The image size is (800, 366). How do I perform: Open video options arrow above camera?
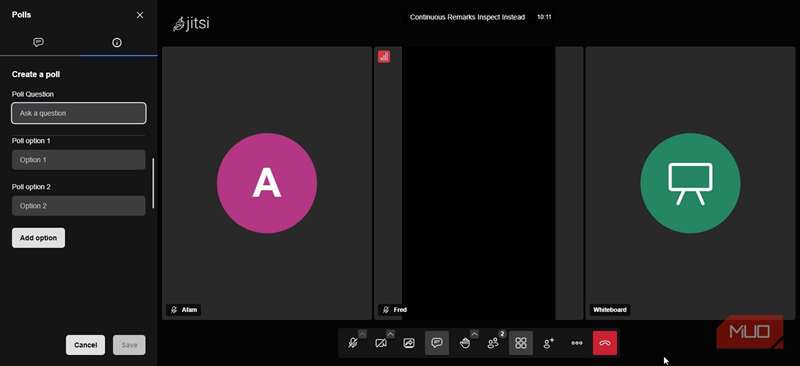click(x=390, y=334)
